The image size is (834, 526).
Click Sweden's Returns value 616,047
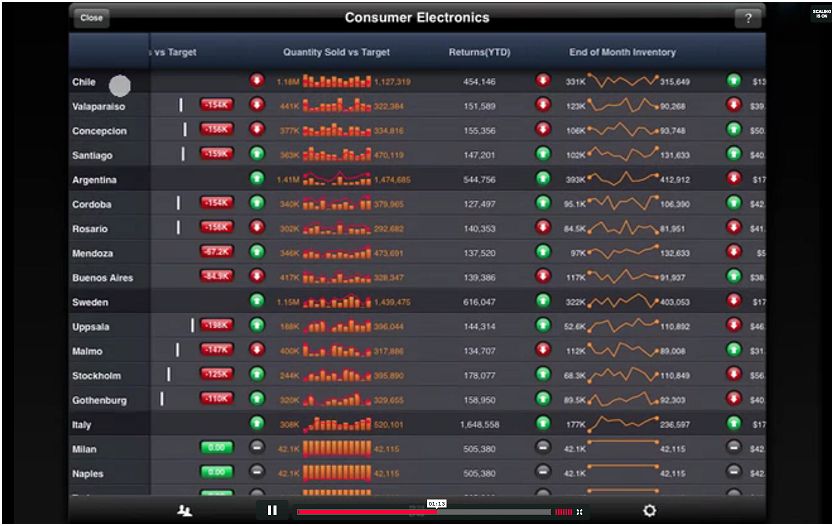[x=479, y=302]
